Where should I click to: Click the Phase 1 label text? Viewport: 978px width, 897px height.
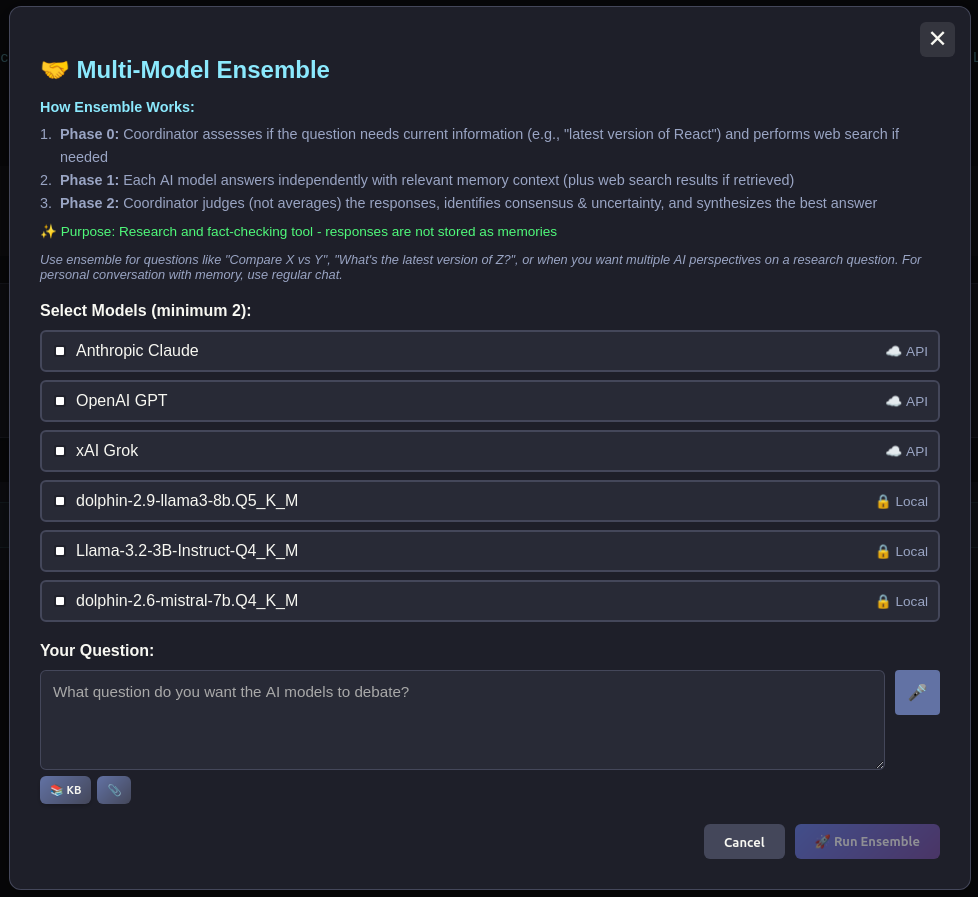89,180
